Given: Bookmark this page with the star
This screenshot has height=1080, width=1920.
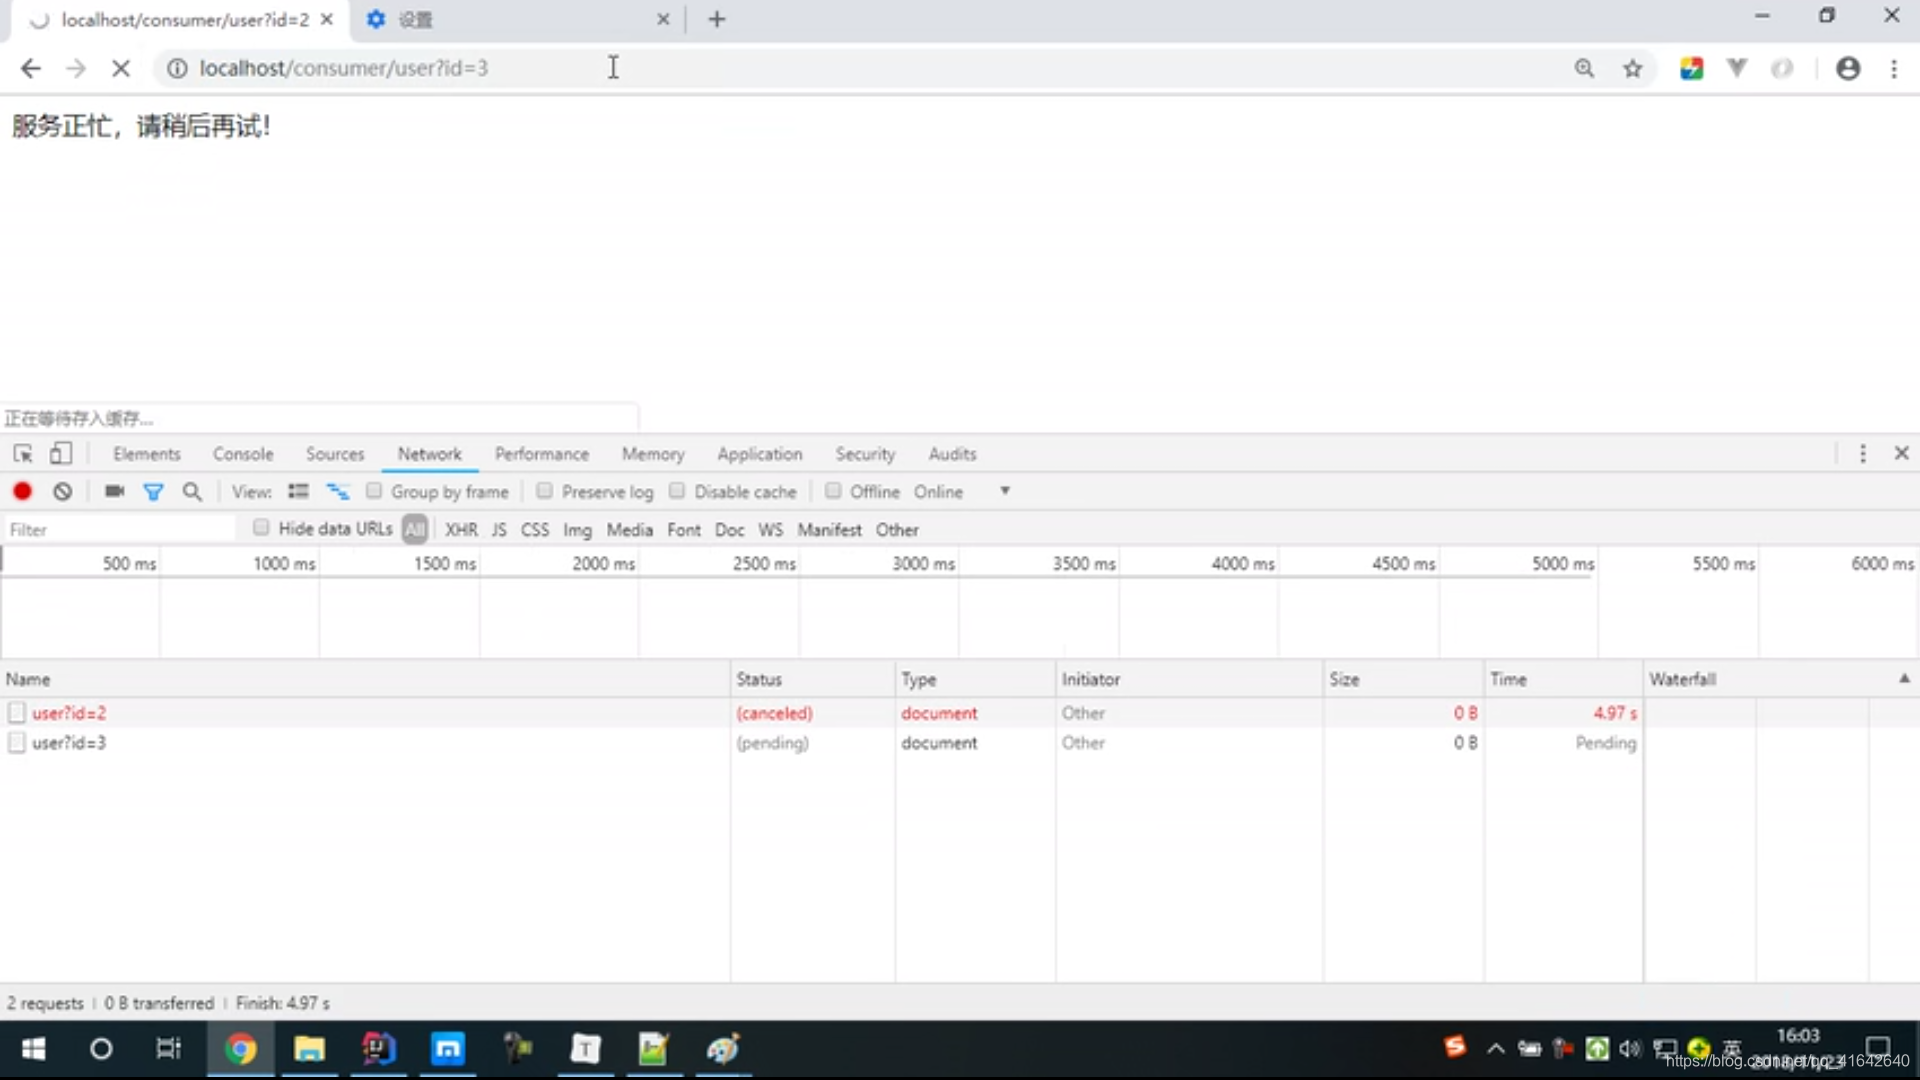Looking at the screenshot, I should coord(1633,68).
